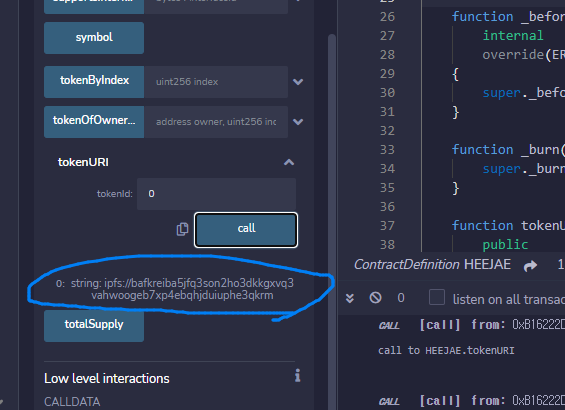
Task: Click the 'public' keyword on line 38
Action: 505,245
